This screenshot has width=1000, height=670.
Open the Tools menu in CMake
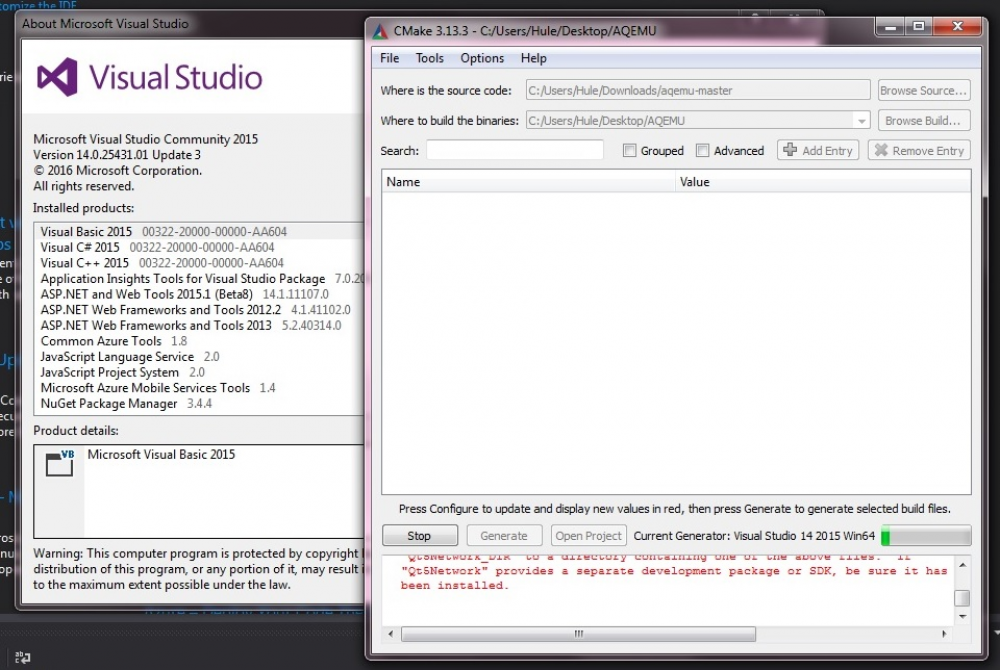pyautogui.click(x=429, y=58)
